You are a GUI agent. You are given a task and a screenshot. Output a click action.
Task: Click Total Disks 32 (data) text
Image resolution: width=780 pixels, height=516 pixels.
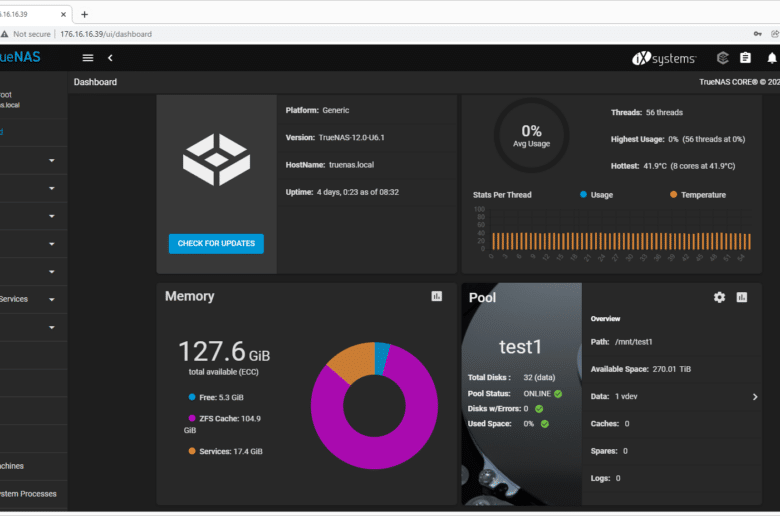(x=511, y=377)
